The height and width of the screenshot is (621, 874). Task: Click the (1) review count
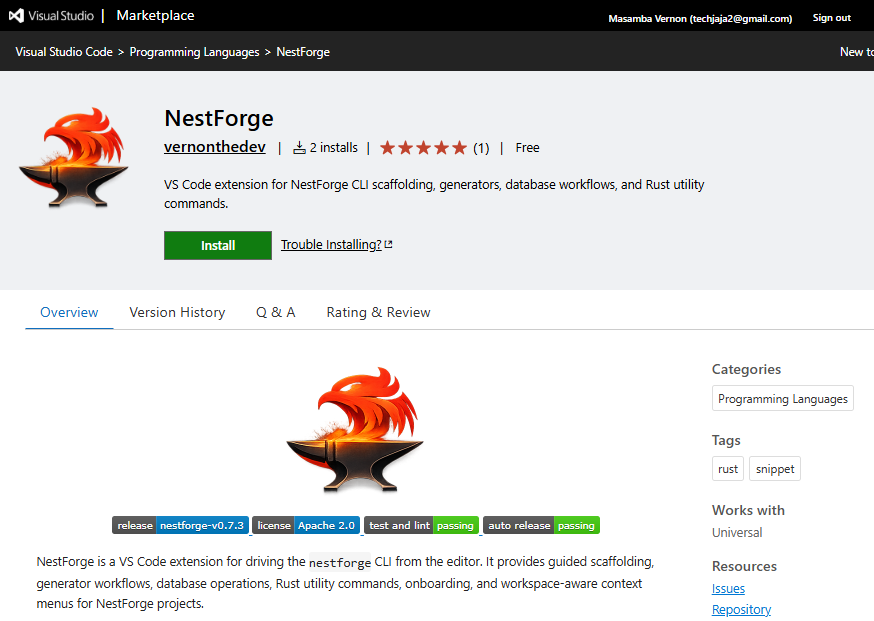(481, 148)
